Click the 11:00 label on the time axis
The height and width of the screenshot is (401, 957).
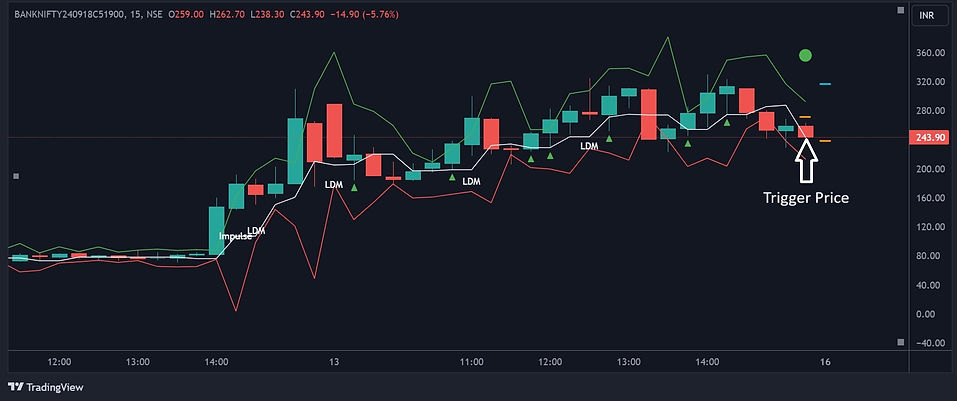(x=472, y=361)
